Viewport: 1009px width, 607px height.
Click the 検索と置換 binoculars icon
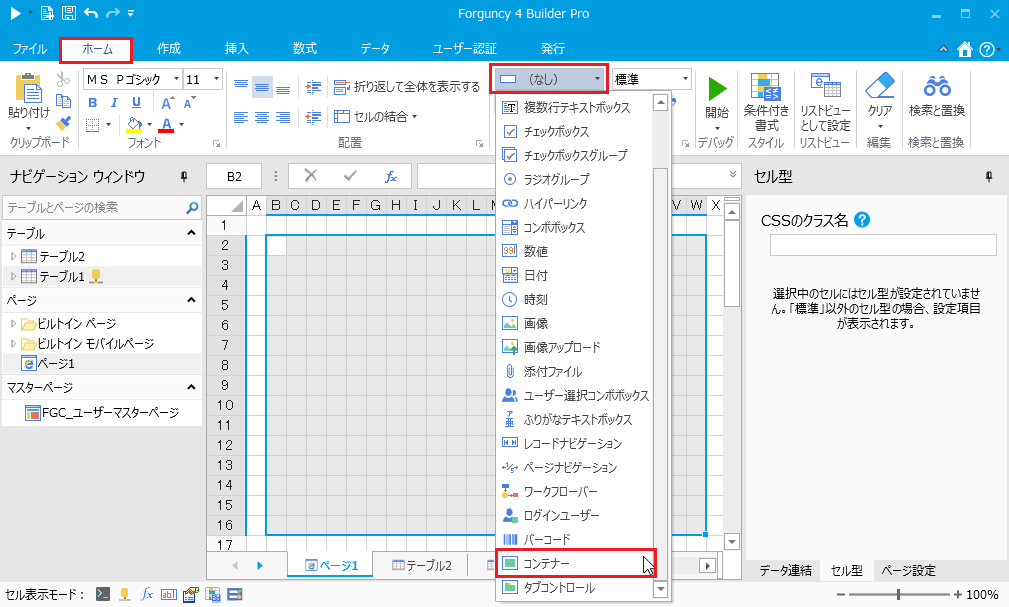pos(936,87)
